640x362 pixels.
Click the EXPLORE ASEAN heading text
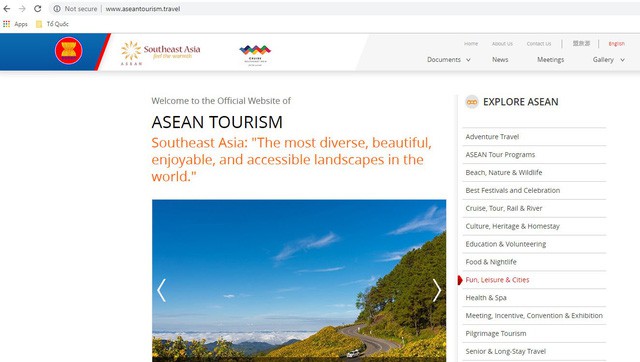click(520, 102)
